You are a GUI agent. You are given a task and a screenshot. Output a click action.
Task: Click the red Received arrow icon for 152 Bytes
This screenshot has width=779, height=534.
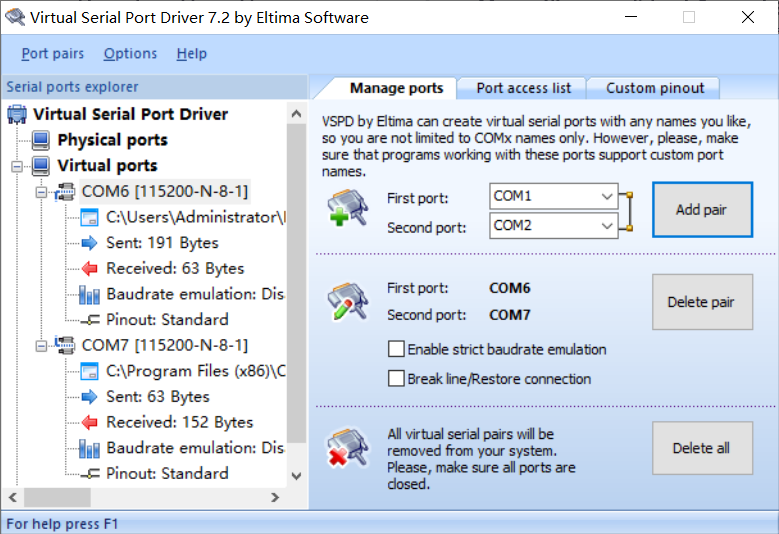[x=89, y=422]
